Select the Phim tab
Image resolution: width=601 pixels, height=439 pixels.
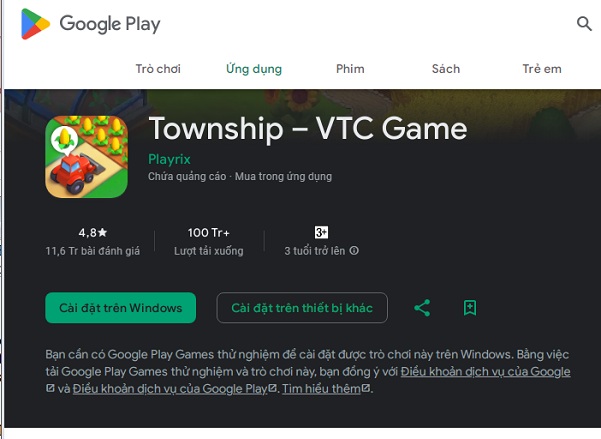pyautogui.click(x=350, y=69)
